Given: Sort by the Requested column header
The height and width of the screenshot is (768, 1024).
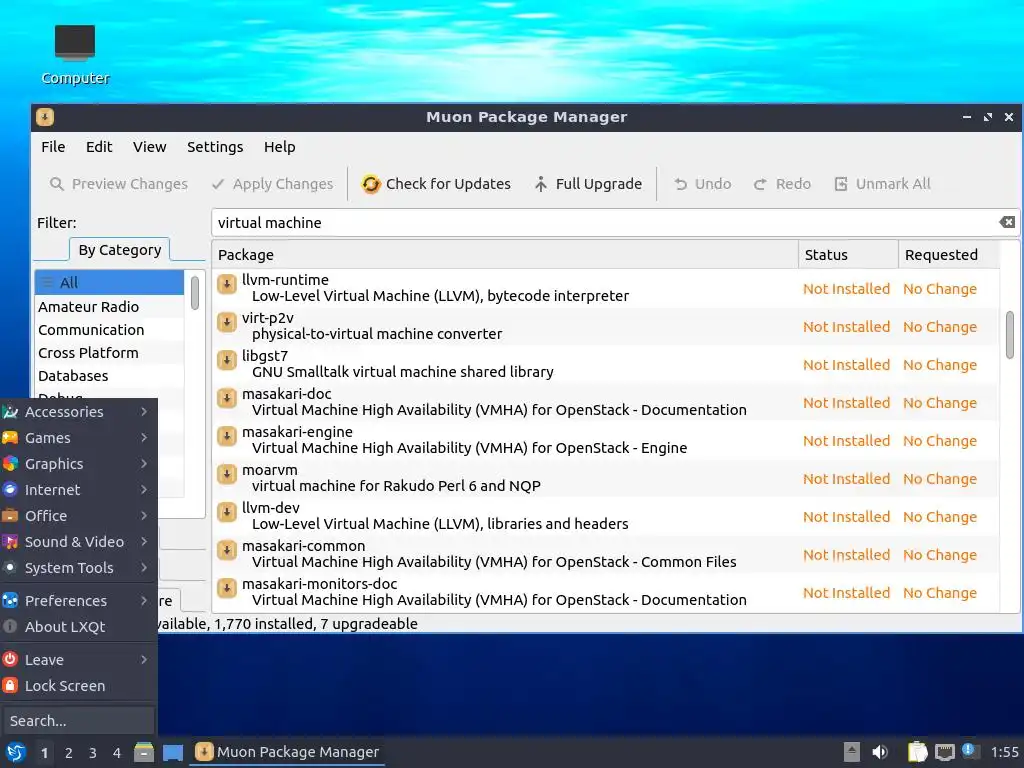Looking at the screenshot, I should [x=949, y=255].
